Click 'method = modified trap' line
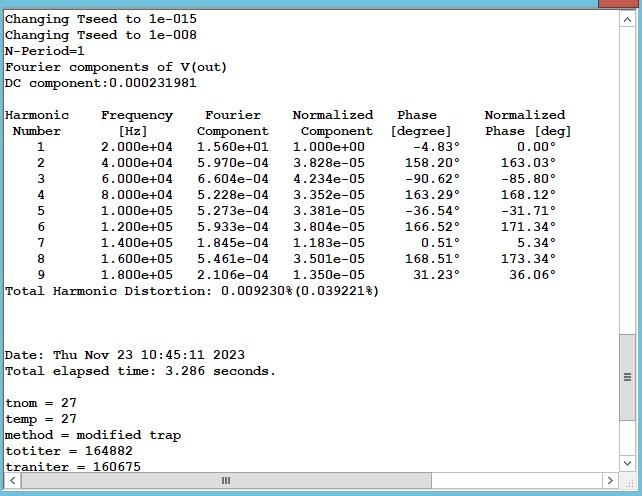This screenshot has width=642, height=496. 93,435
